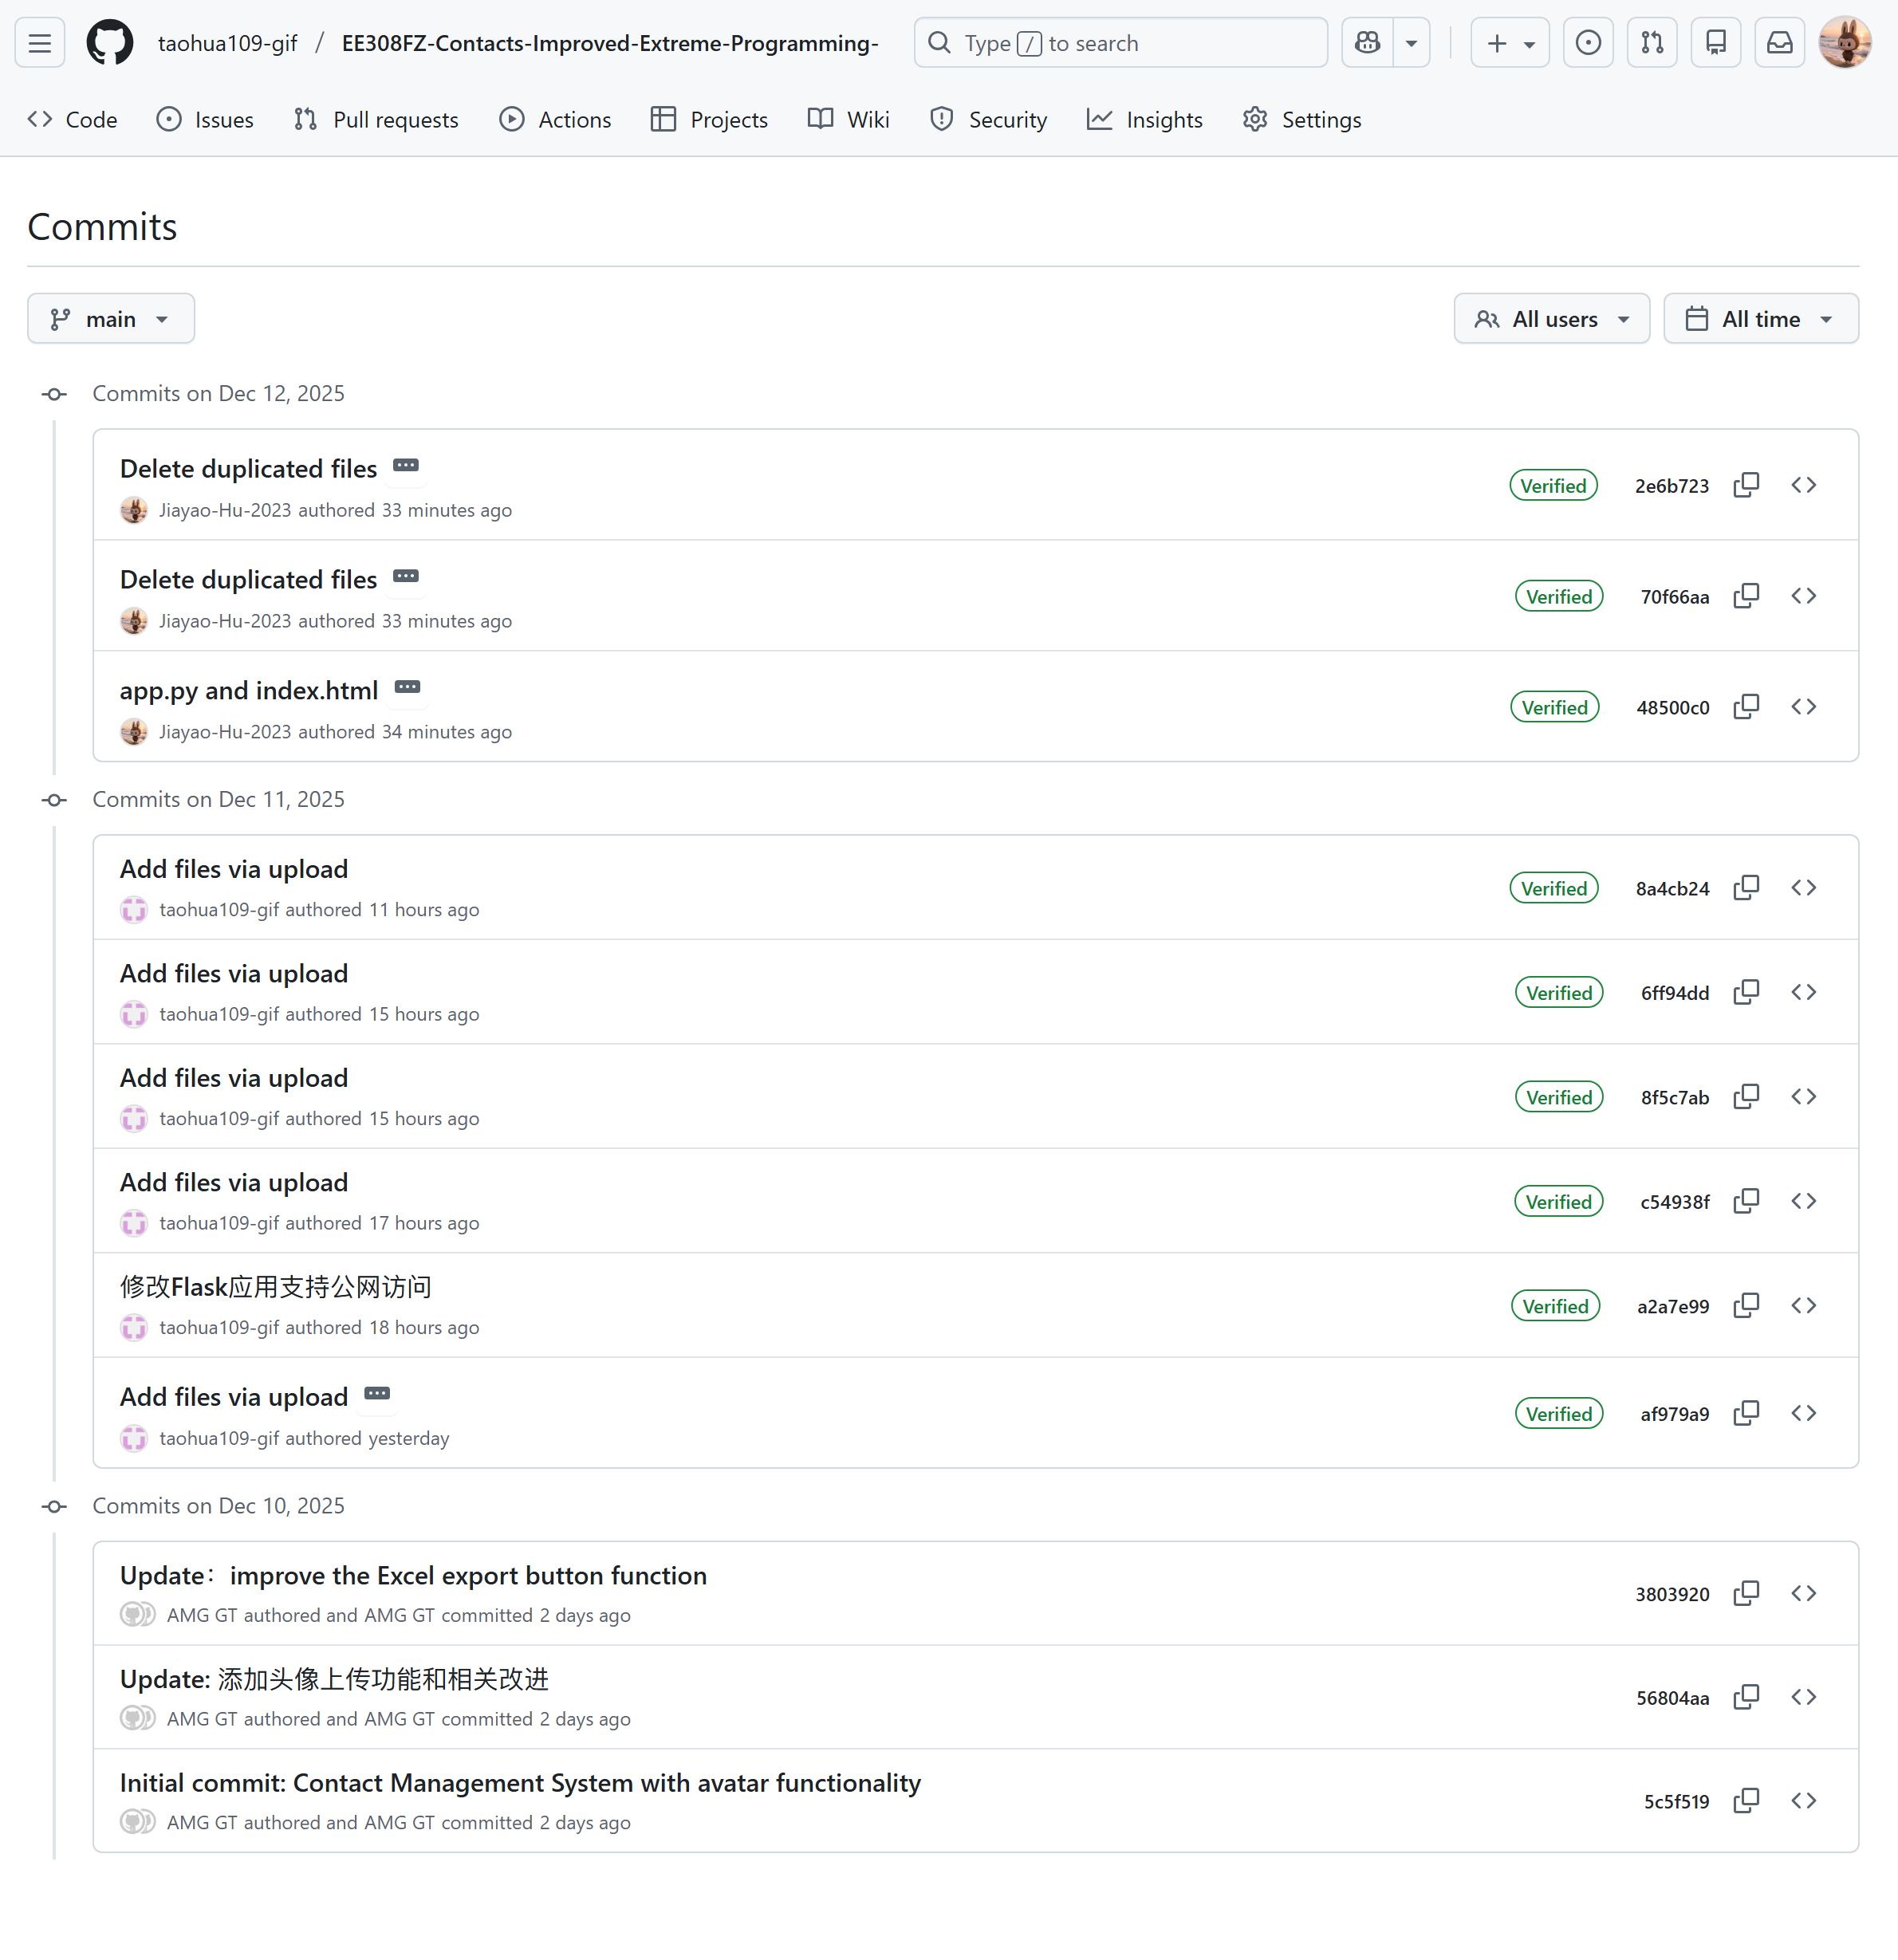Viewport: 1898px width, 1960px height.
Task: Open the global navigation hamburger menu
Action: click(39, 42)
